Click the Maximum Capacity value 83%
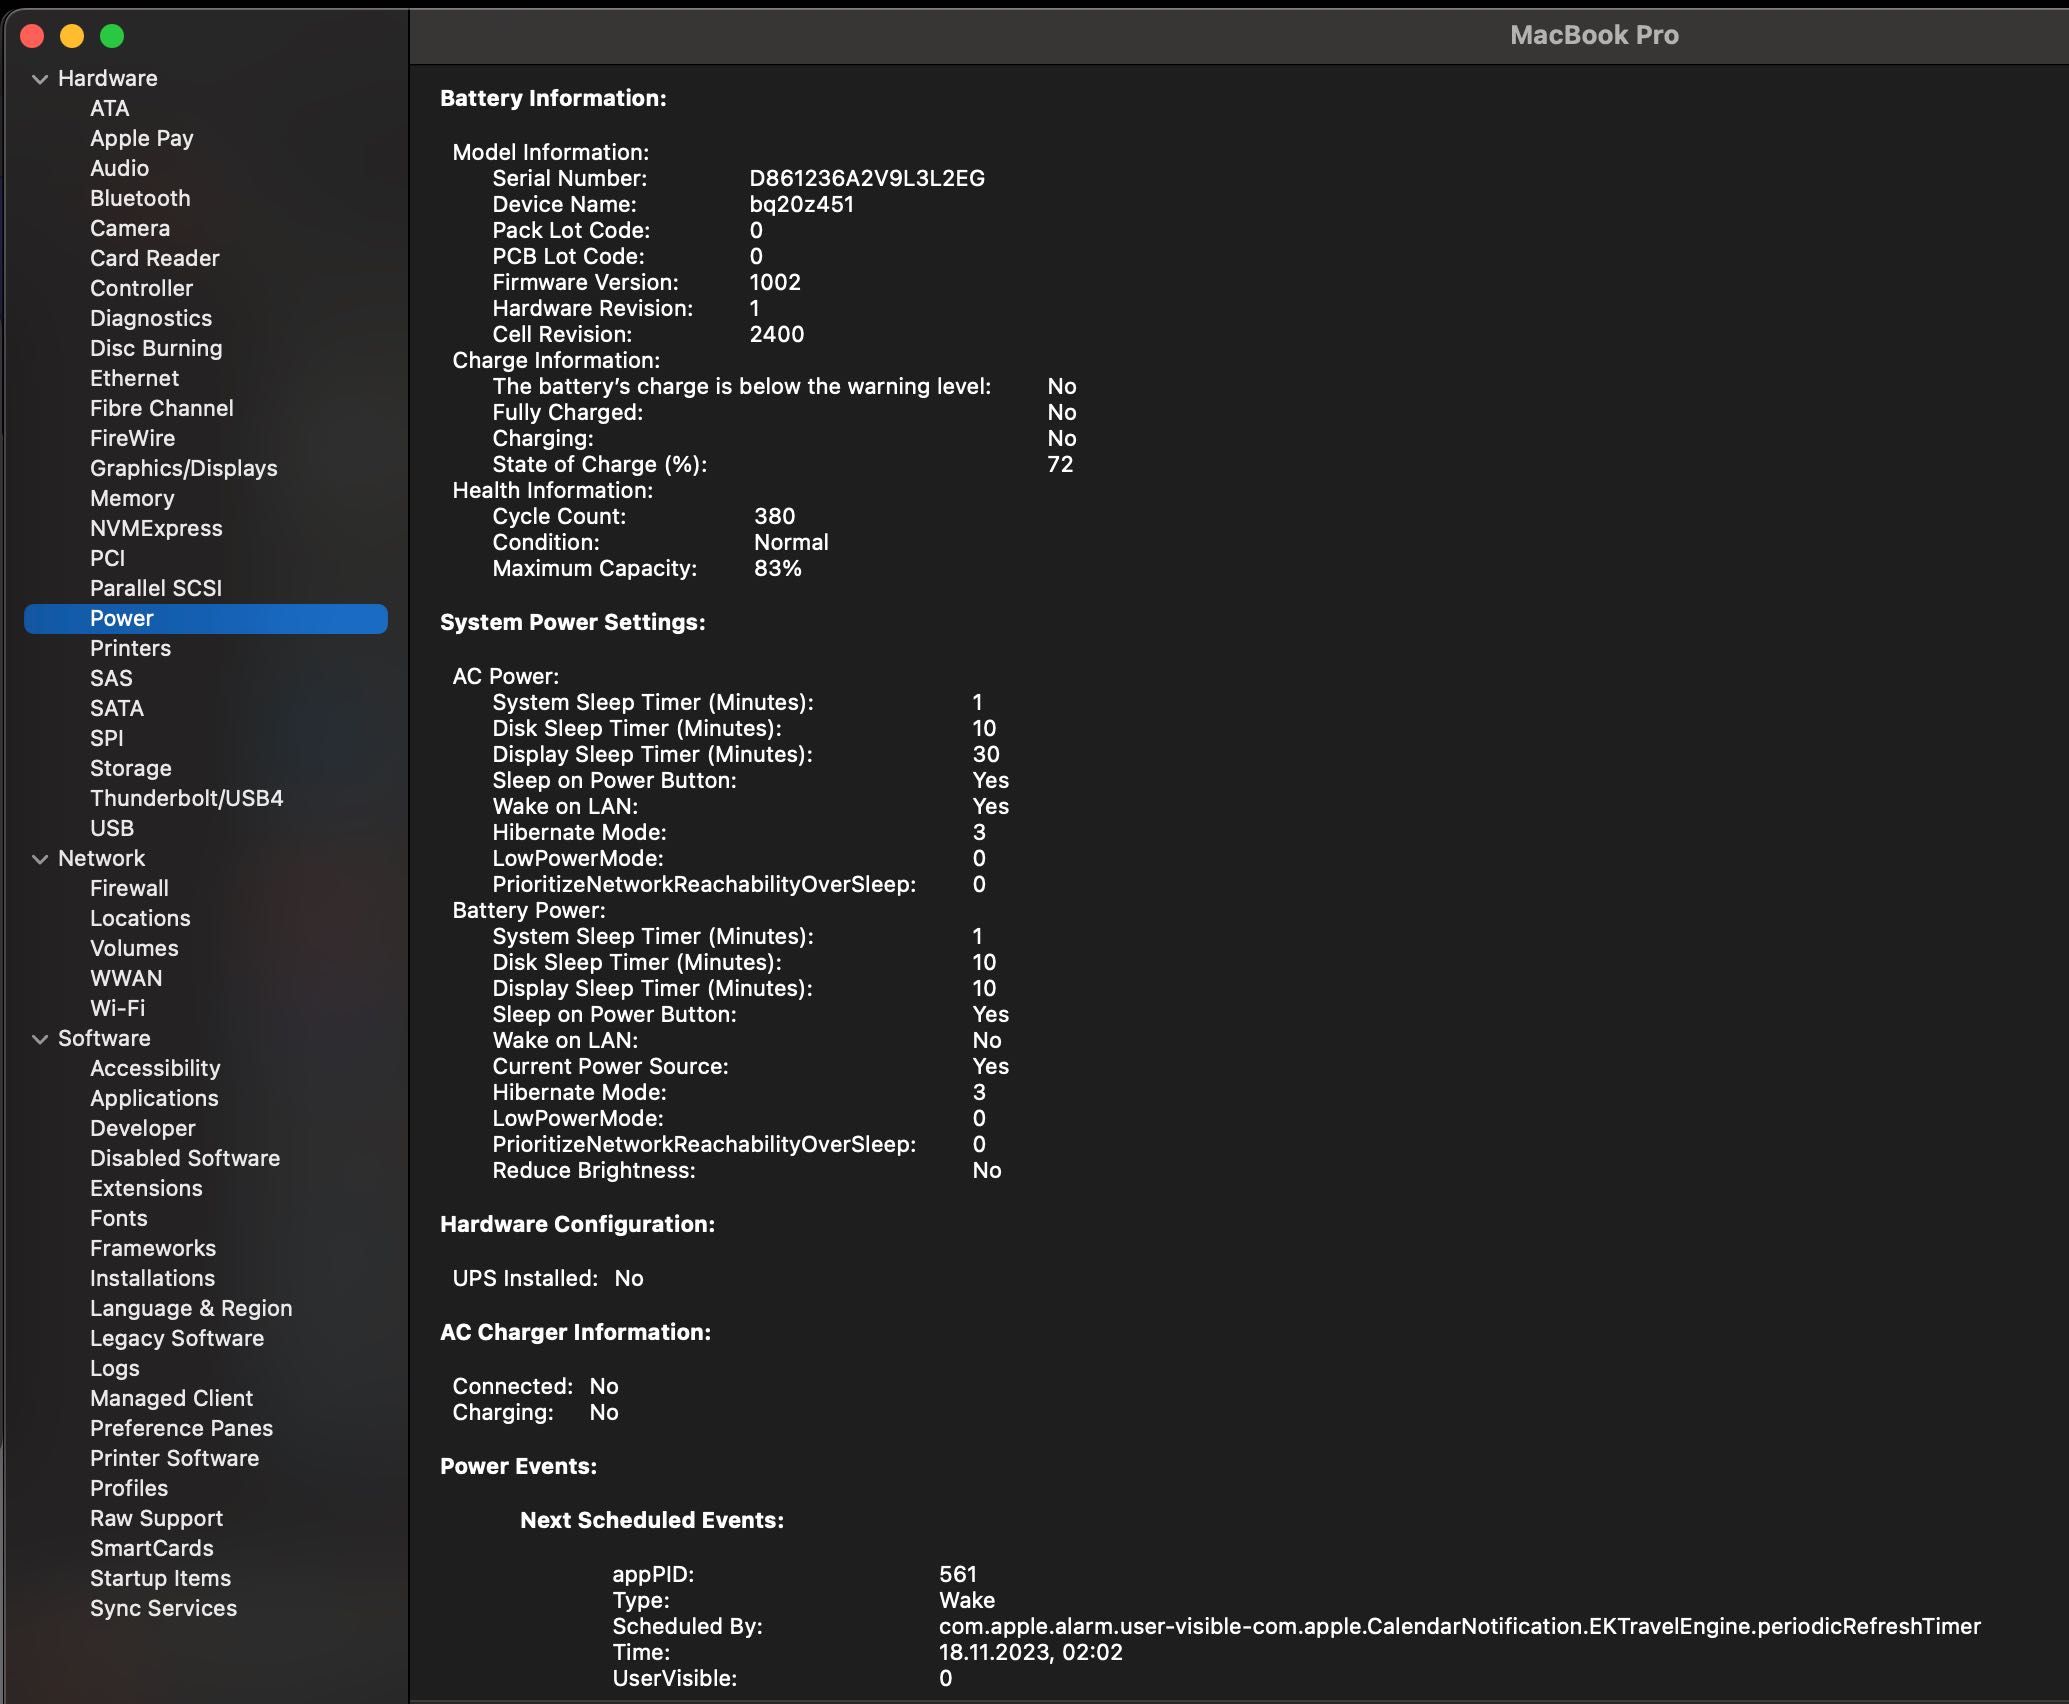 778,568
